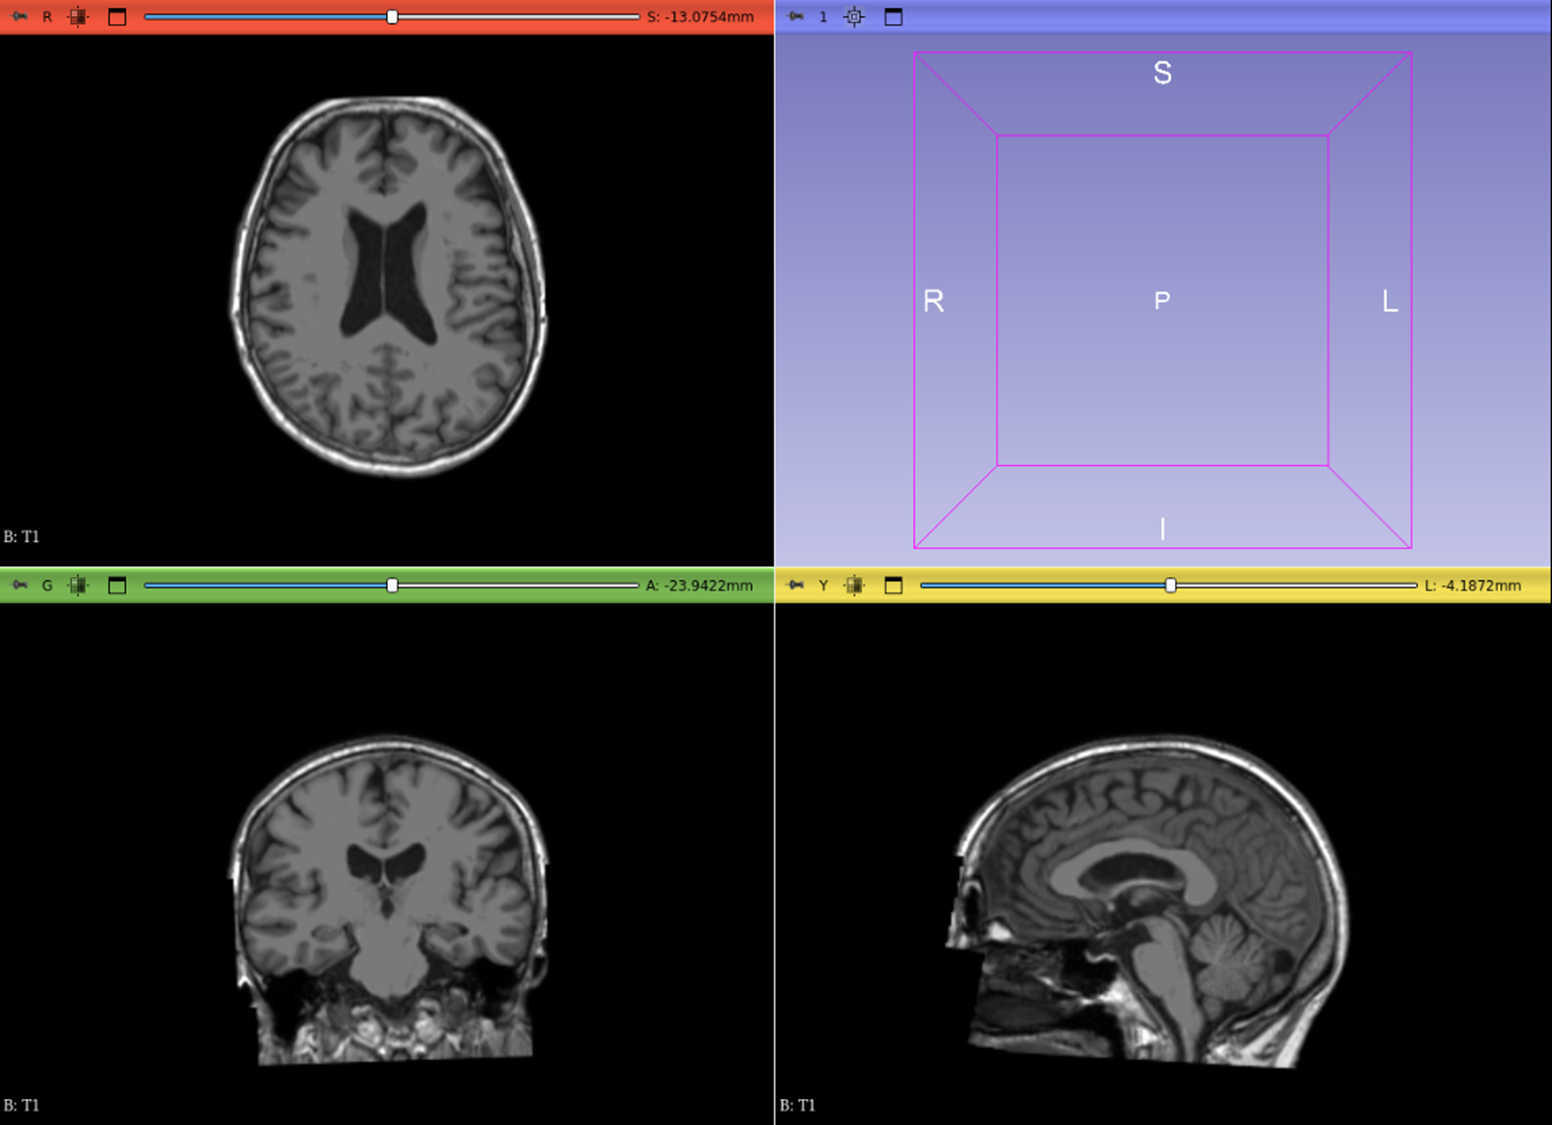
Task: Click the A: -23.9422mm offset field
Action: pos(699,585)
